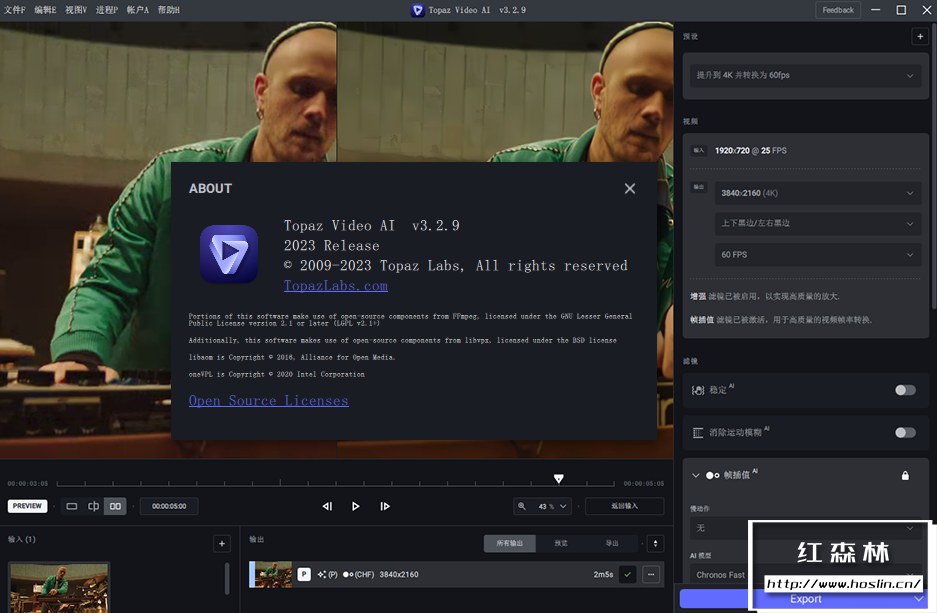Add an input video with the plus icon

pos(222,544)
